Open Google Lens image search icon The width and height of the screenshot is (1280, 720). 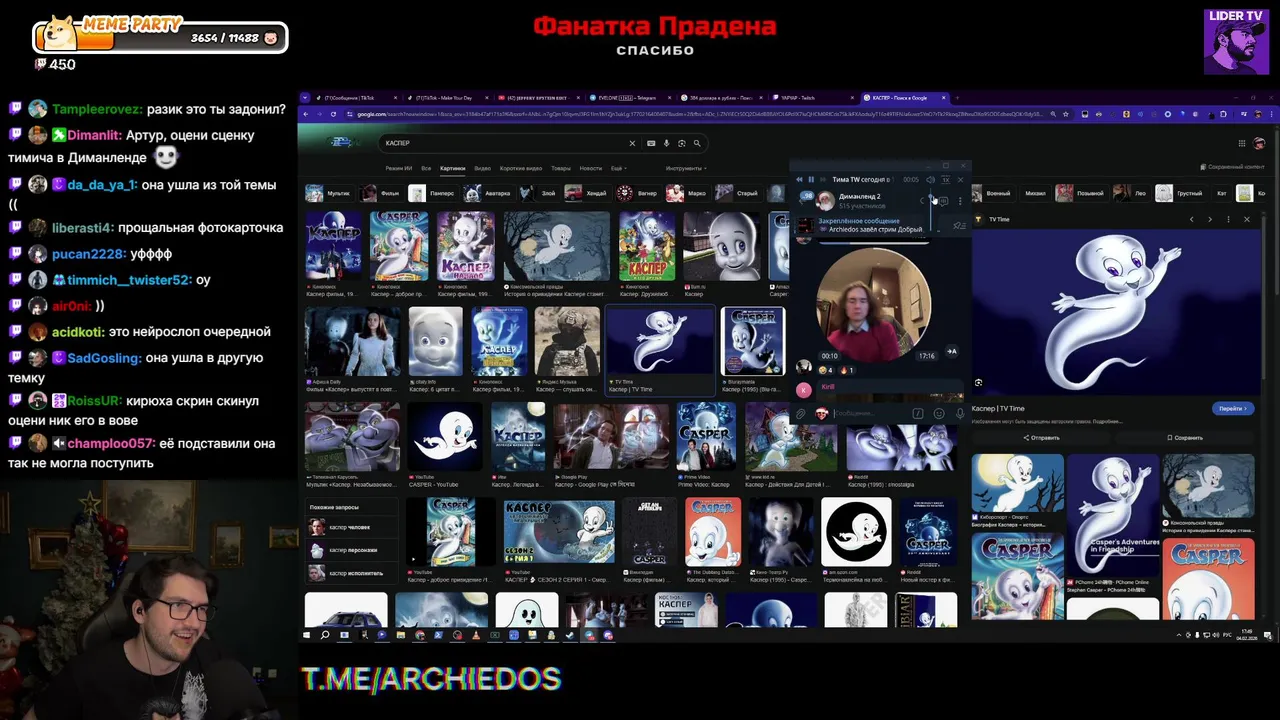click(x=682, y=143)
